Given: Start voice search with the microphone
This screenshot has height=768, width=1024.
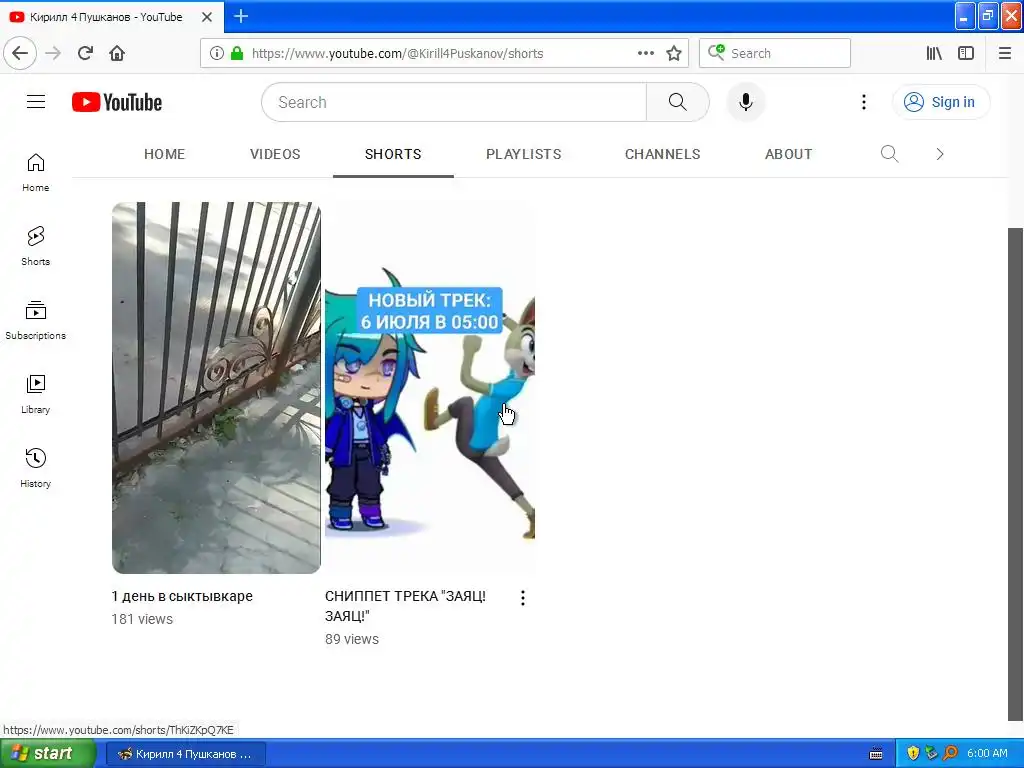Looking at the screenshot, I should coord(746,102).
